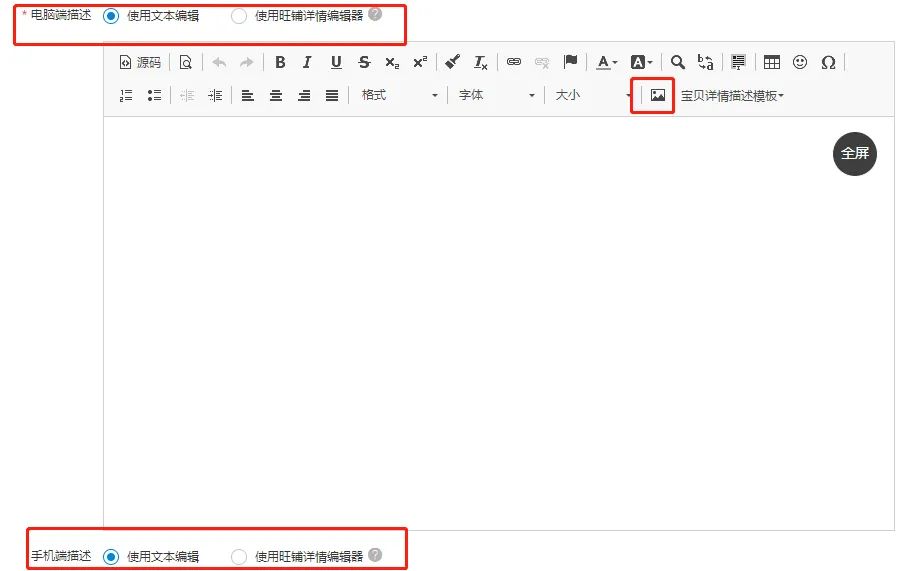Insert a hyperlink
Viewport: 922px width, 571px height.
click(514, 62)
